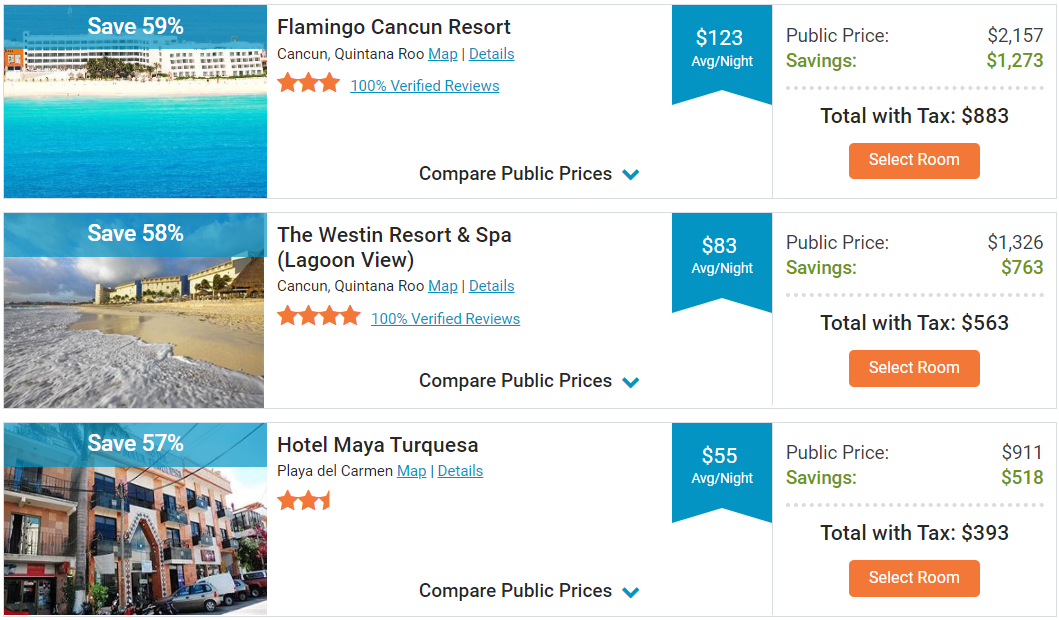Screen dimensions: 1059x620
Task: Select Room for Hotel Maya Turquesa
Action: pyautogui.click(x=914, y=578)
